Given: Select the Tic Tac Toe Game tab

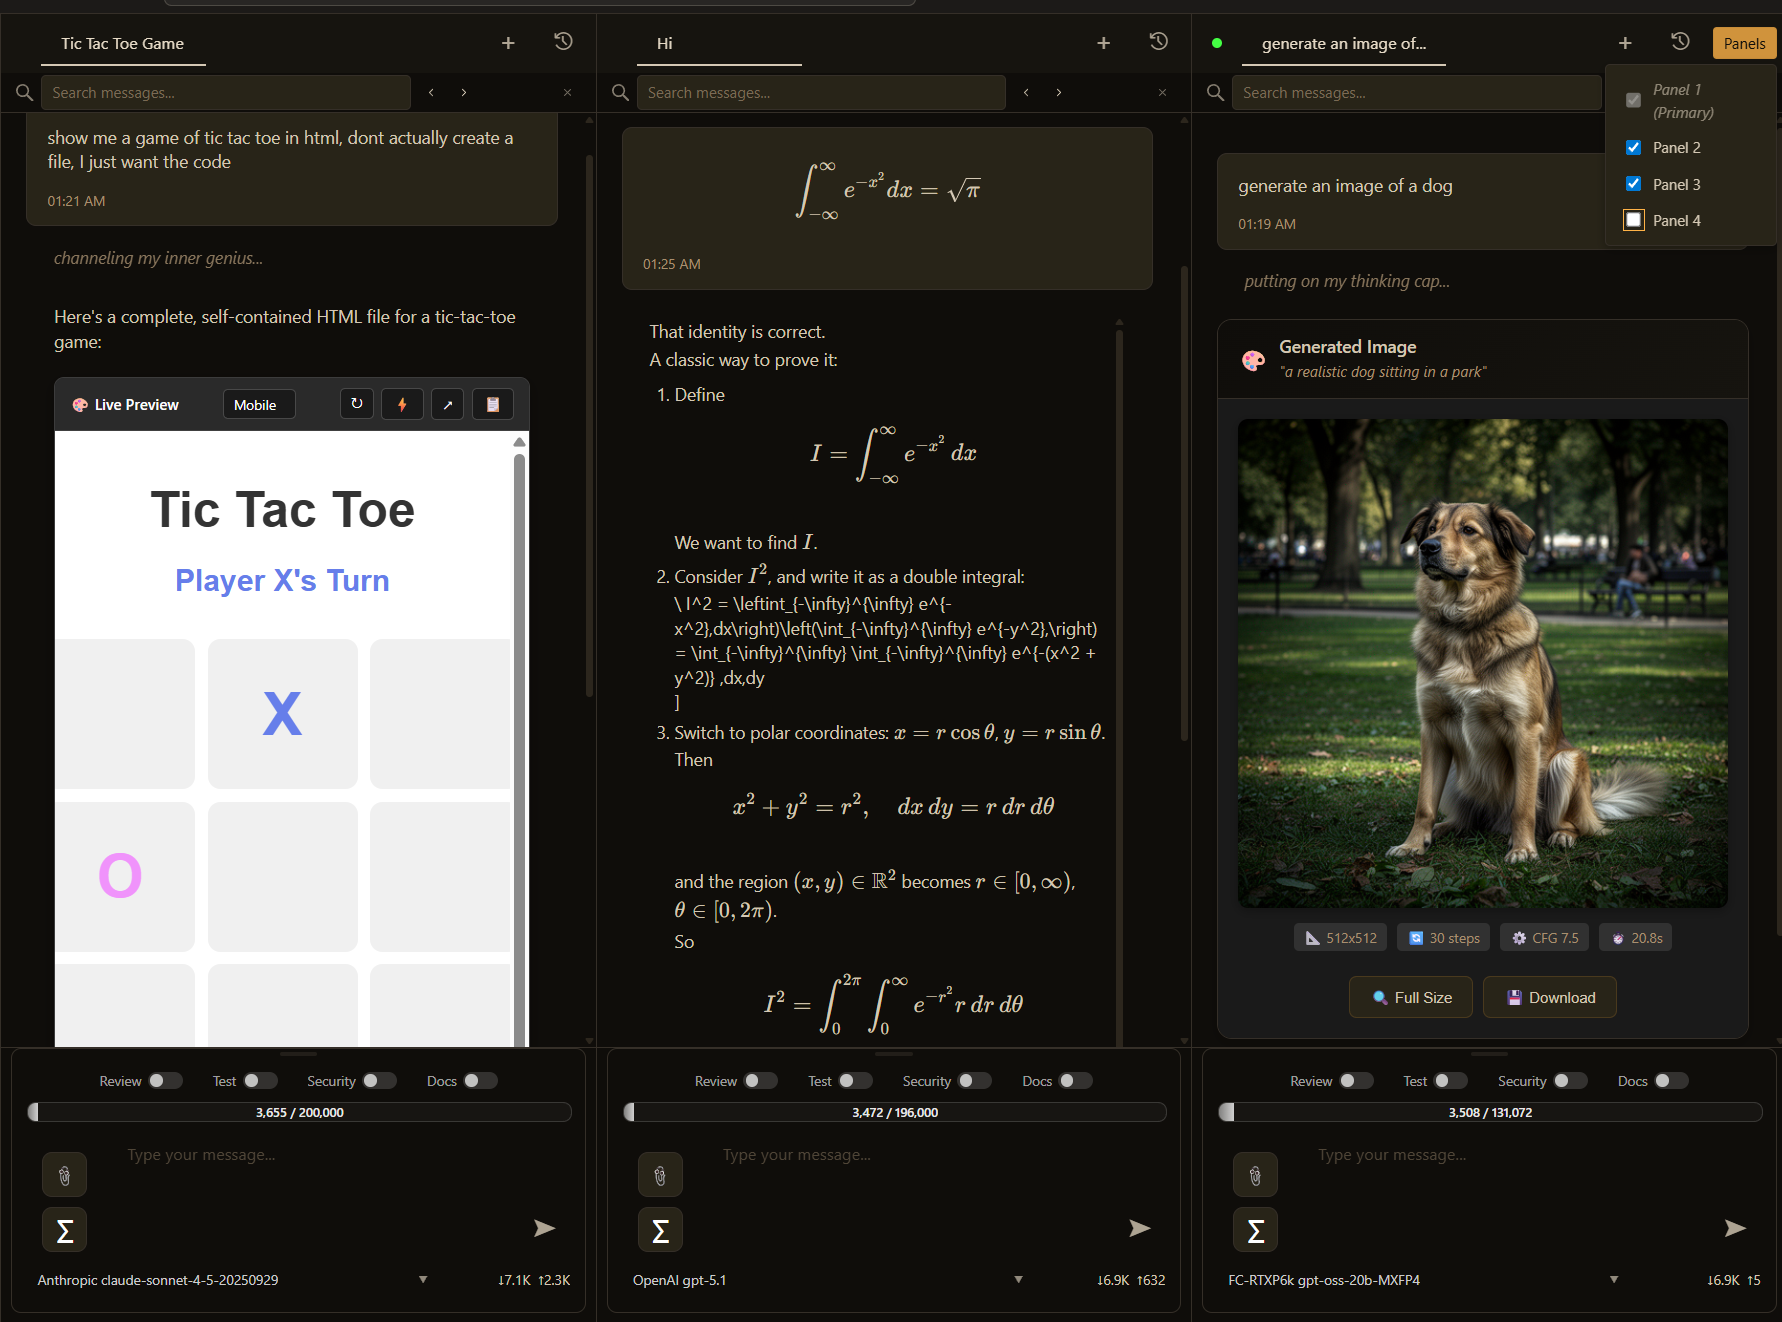Looking at the screenshot, I should coord(122,44).
